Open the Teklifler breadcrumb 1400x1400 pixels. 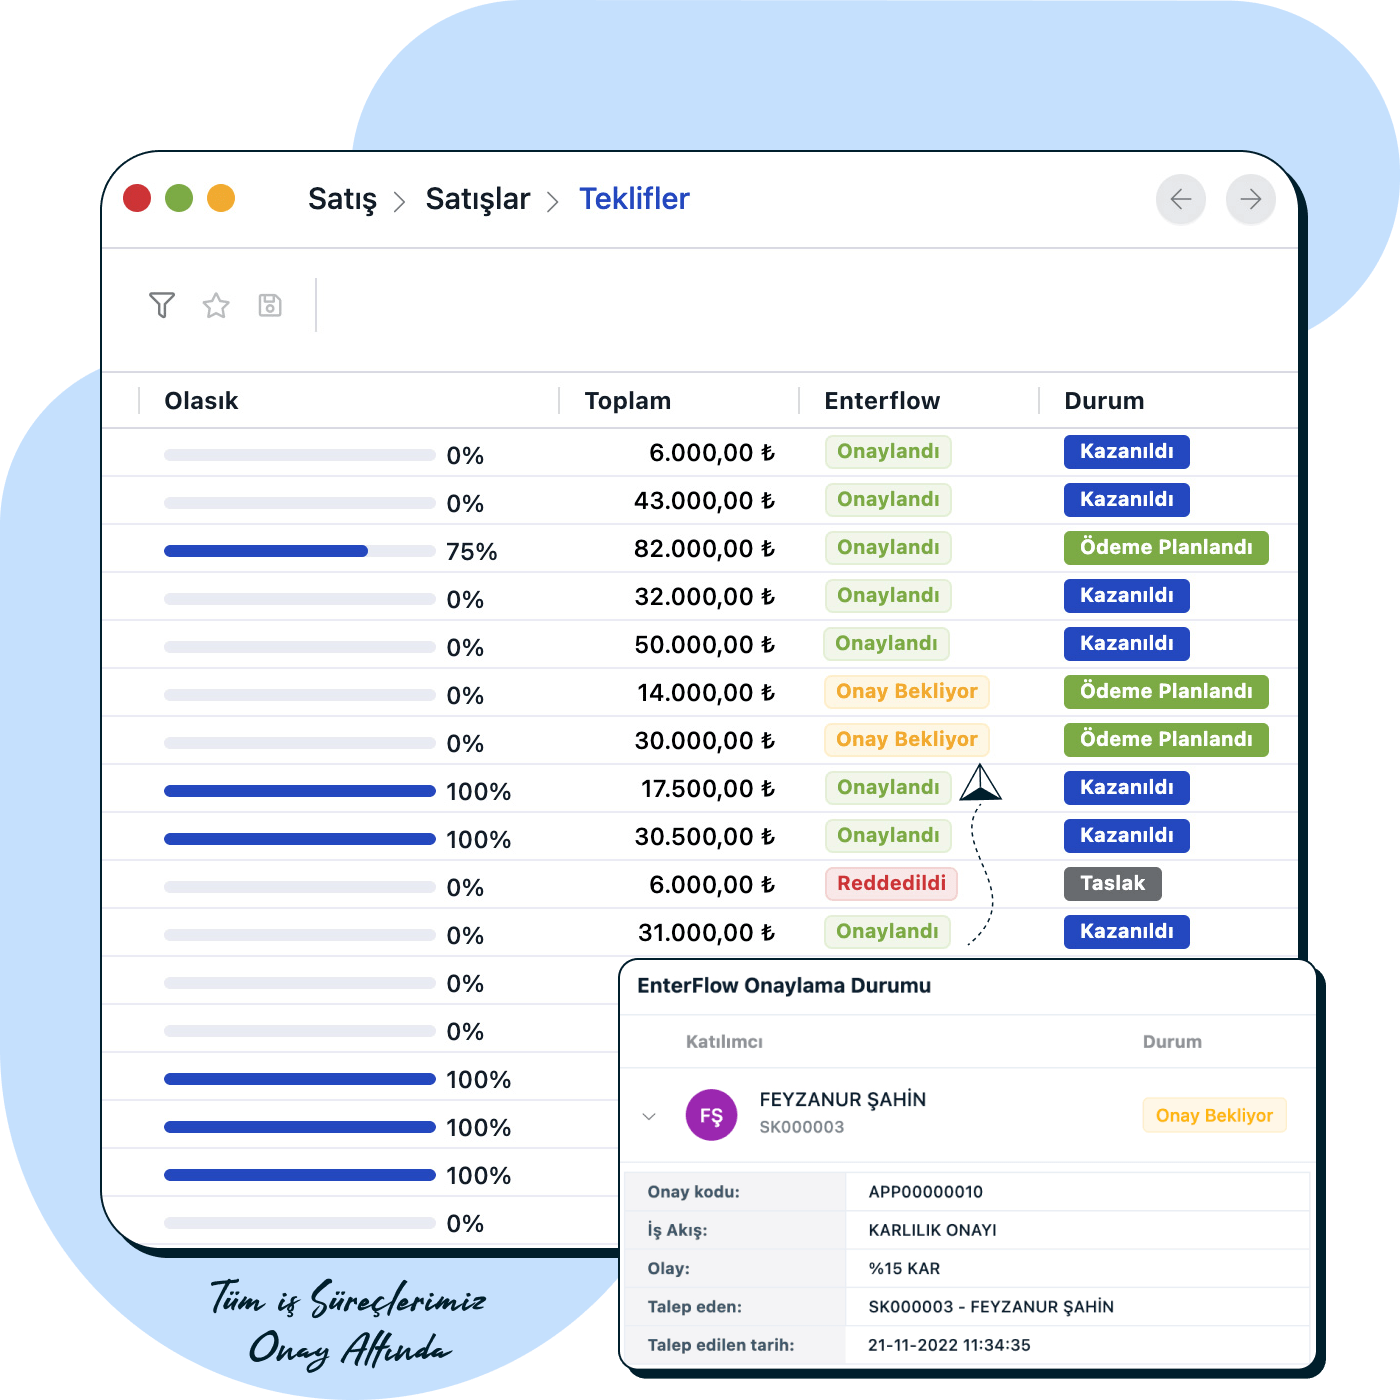(x=634, y=199)
